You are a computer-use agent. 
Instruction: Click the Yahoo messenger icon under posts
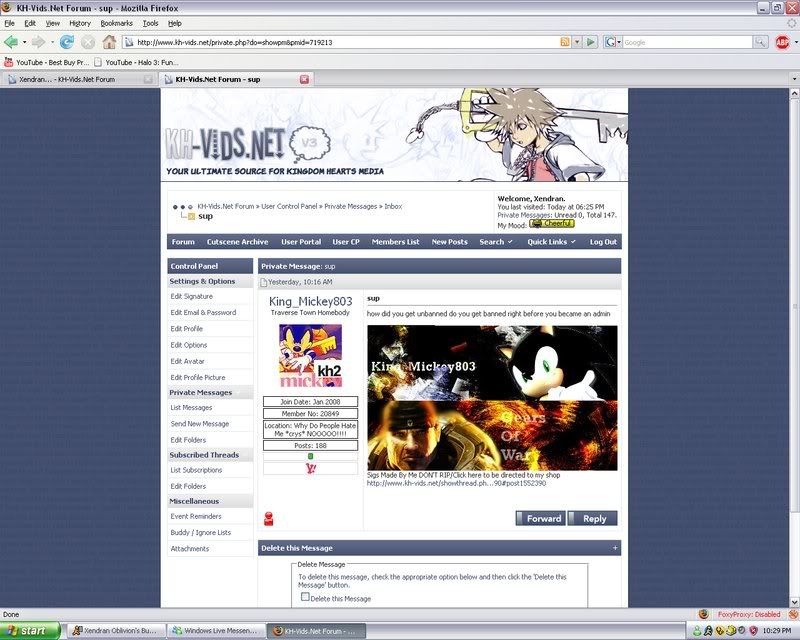point(311,468)
